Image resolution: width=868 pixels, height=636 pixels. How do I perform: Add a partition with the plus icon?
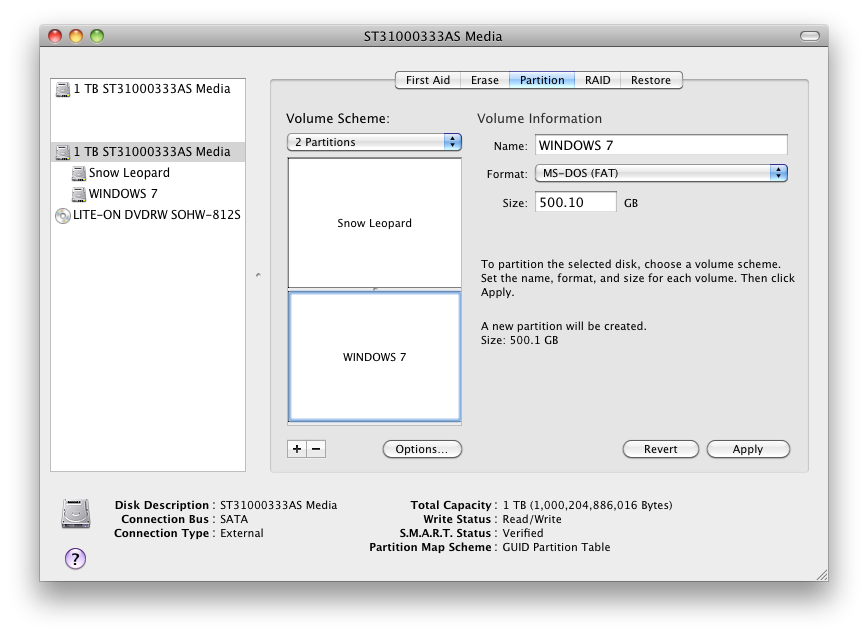(295, 449)
